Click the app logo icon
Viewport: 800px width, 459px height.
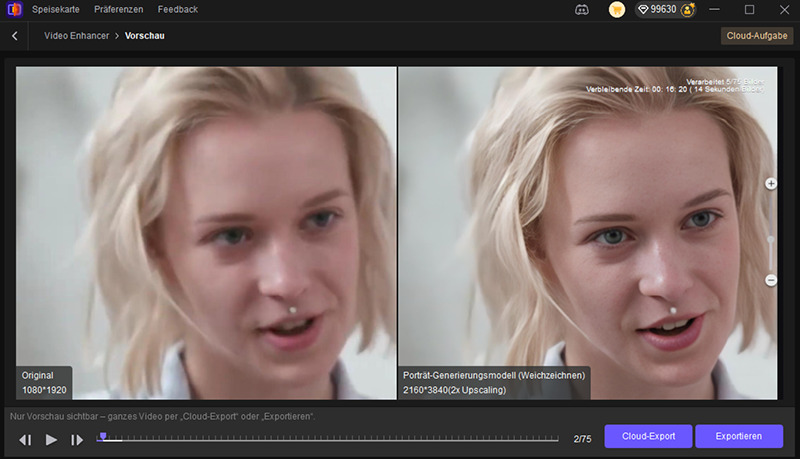tap(14, 9)
